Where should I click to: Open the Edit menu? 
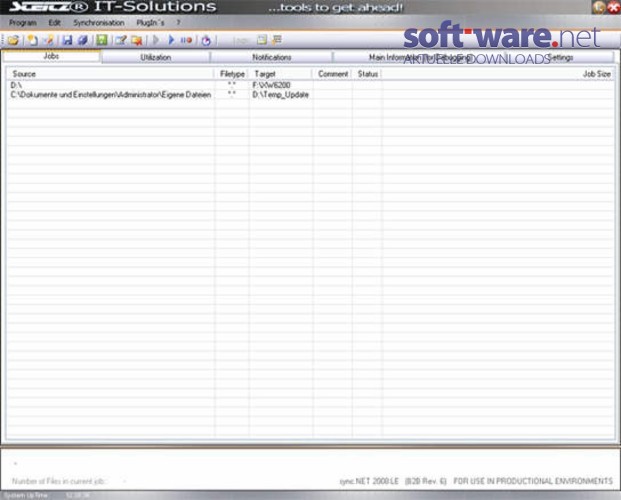click(55, 23)
